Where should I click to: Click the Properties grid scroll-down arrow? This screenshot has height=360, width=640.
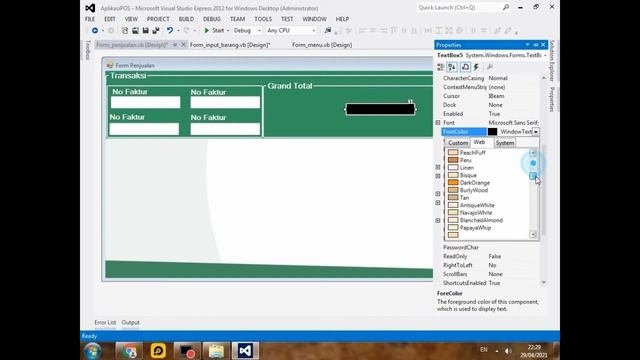pos(544,282)
